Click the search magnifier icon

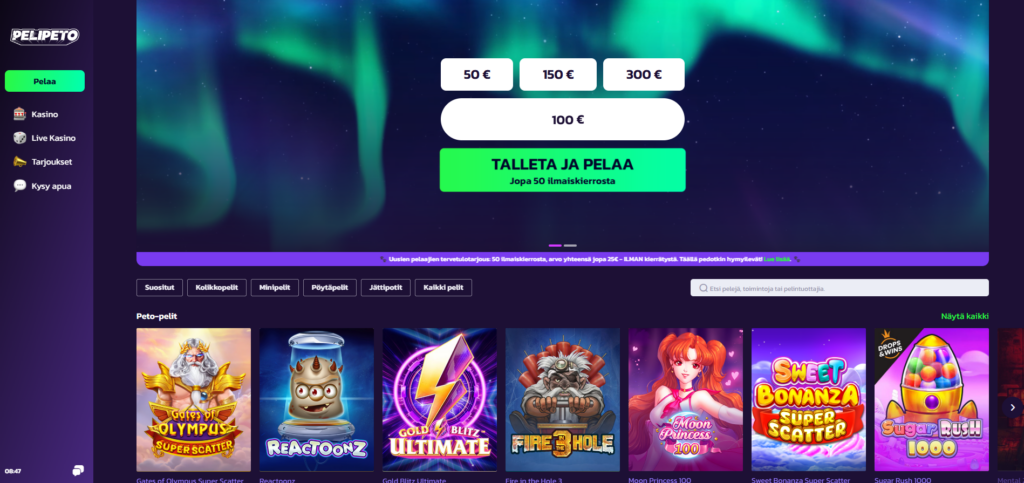coord(703,288)
